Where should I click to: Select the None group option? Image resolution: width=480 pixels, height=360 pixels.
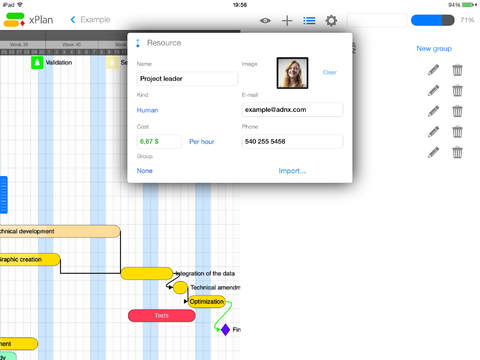point(145,171)
